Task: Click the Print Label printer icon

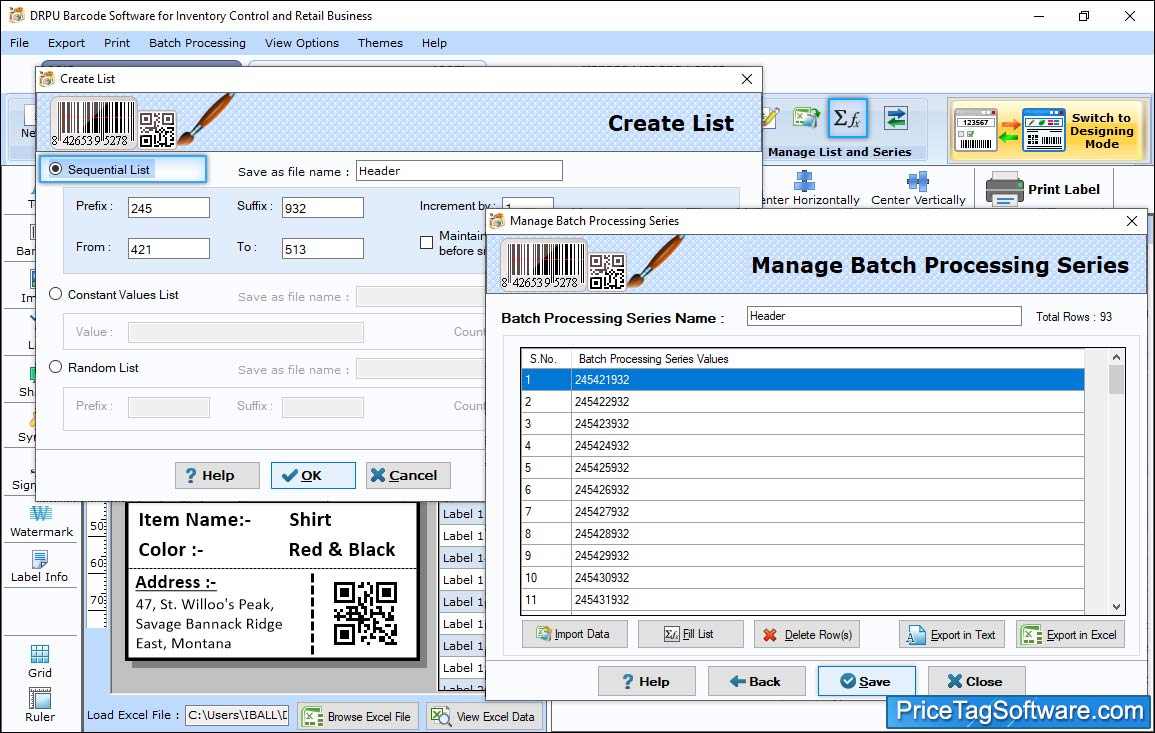Action: pos(1005,189)
